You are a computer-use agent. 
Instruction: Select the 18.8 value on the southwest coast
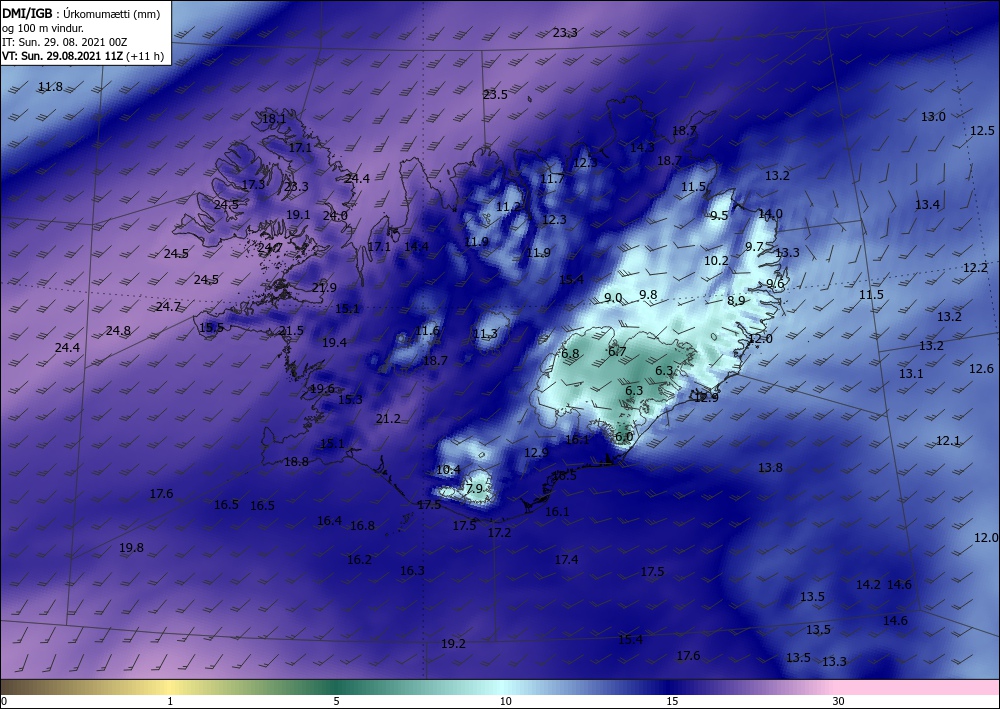tap(296, 462)
